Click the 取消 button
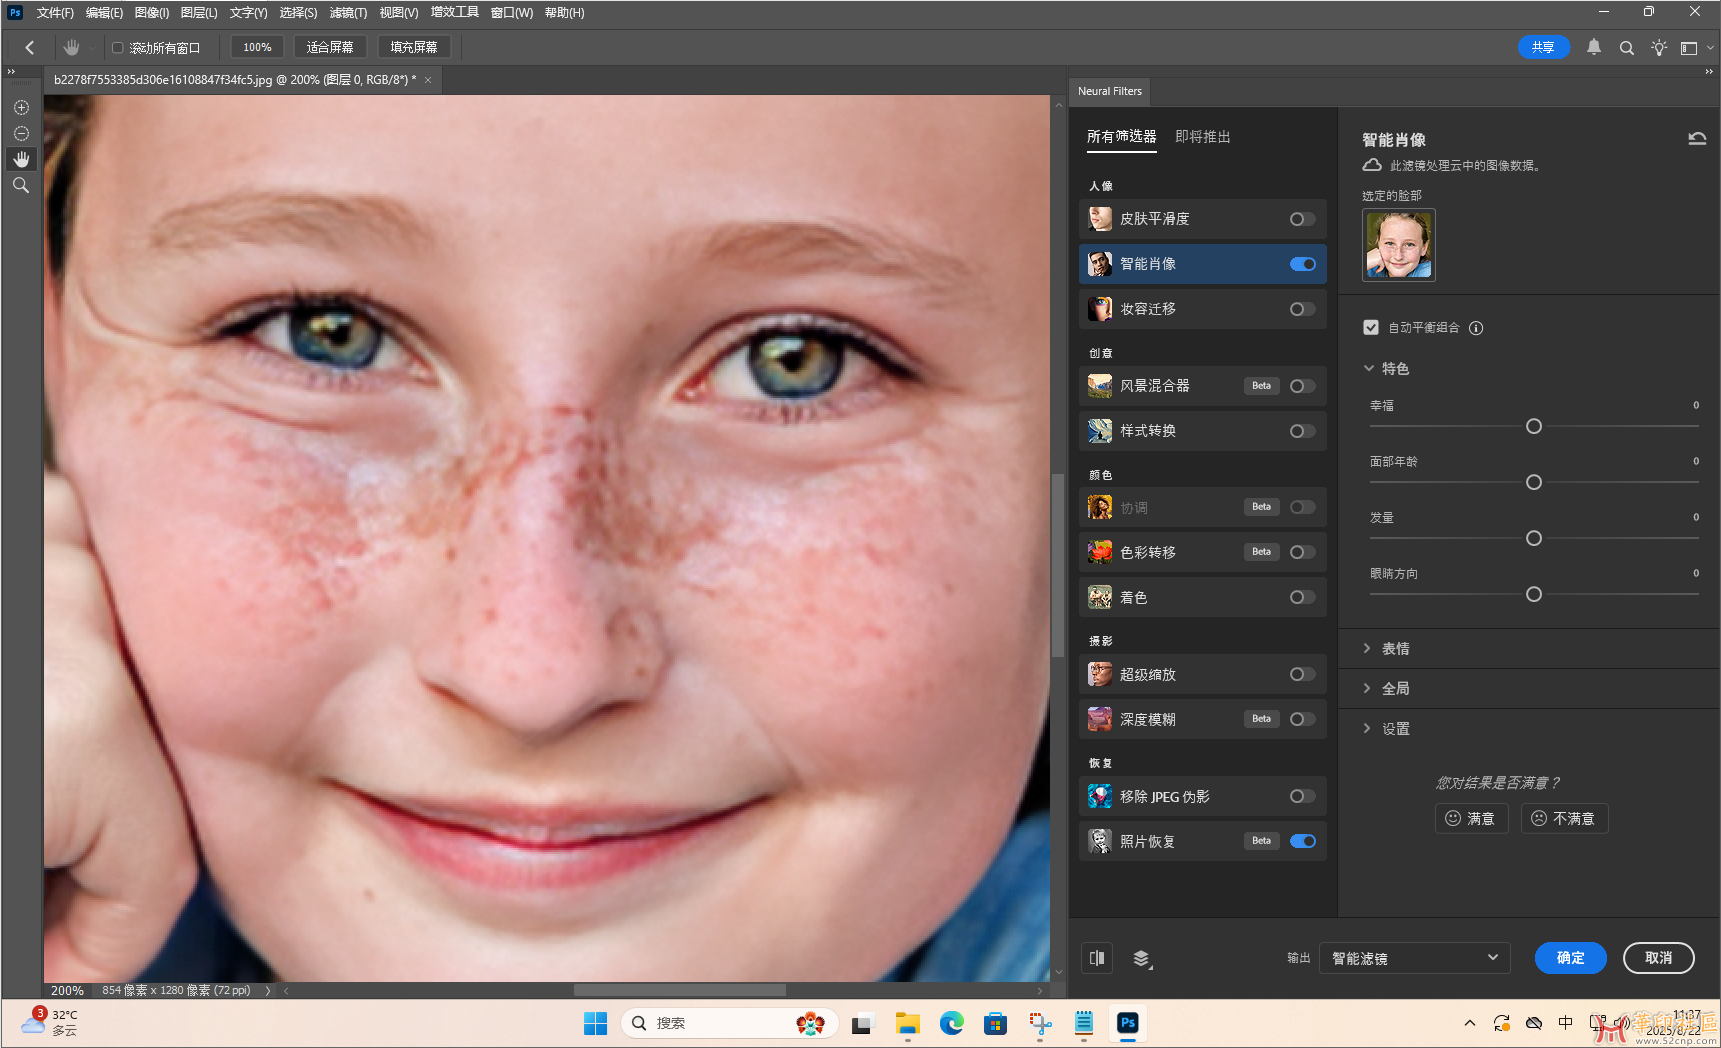 (1658, 958)
